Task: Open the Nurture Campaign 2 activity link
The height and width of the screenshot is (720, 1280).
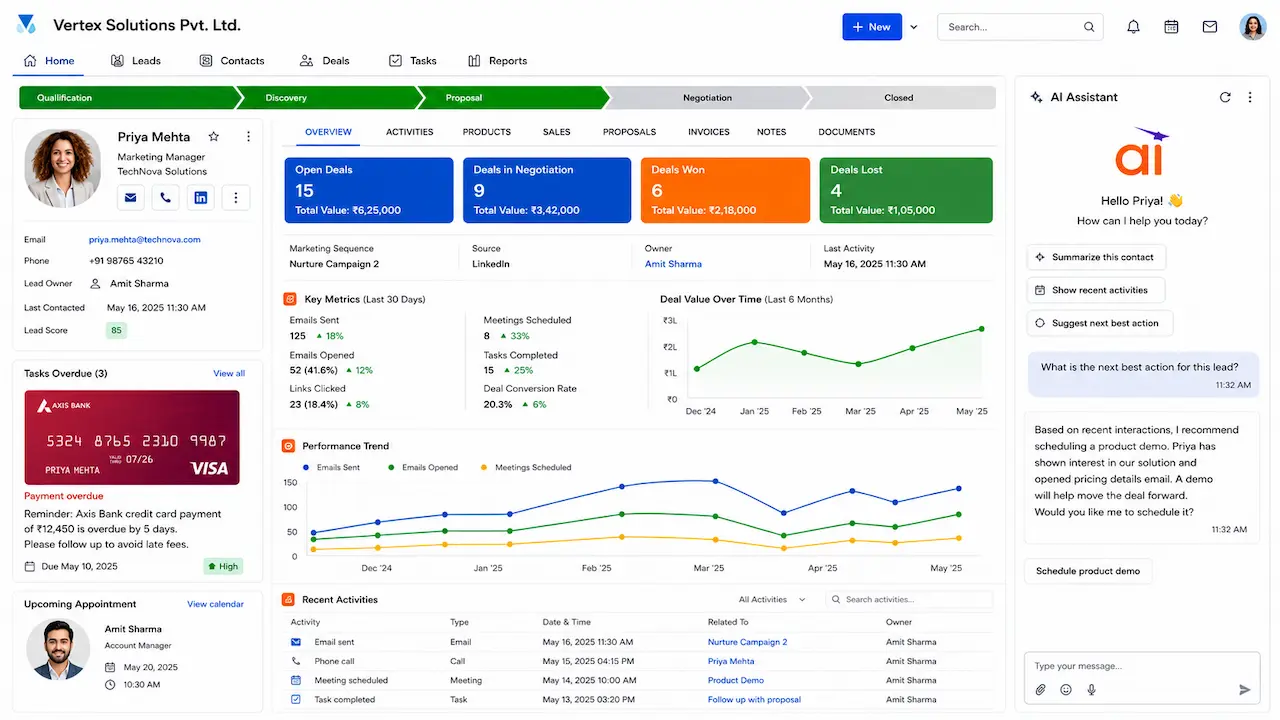Action: [747, 642]
